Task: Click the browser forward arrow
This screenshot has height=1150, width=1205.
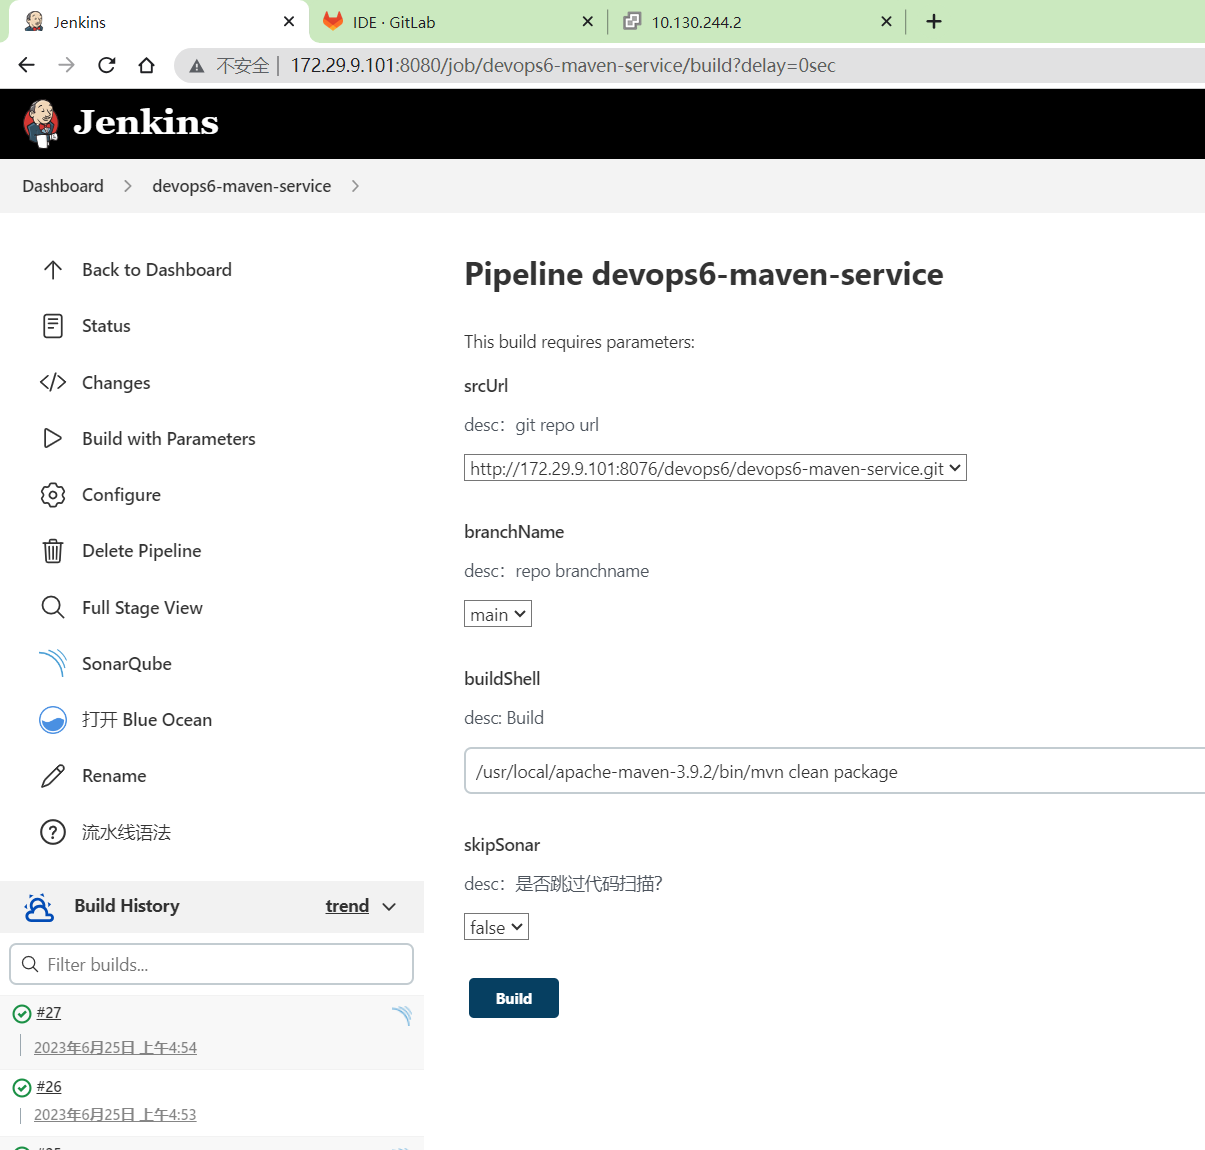Action: [x=67, y=65]
